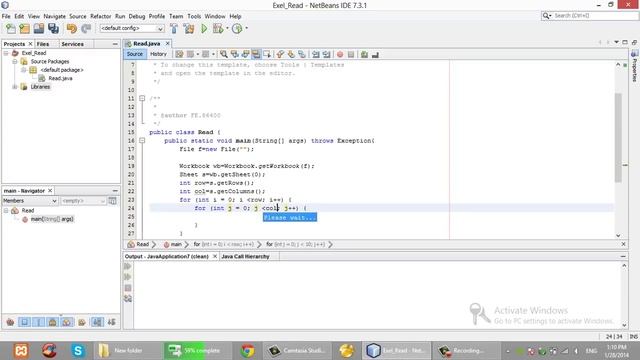This screenshot has height=360, width=640.
Task: Select Read.java in the Projects tree
Action: [60, 78]
